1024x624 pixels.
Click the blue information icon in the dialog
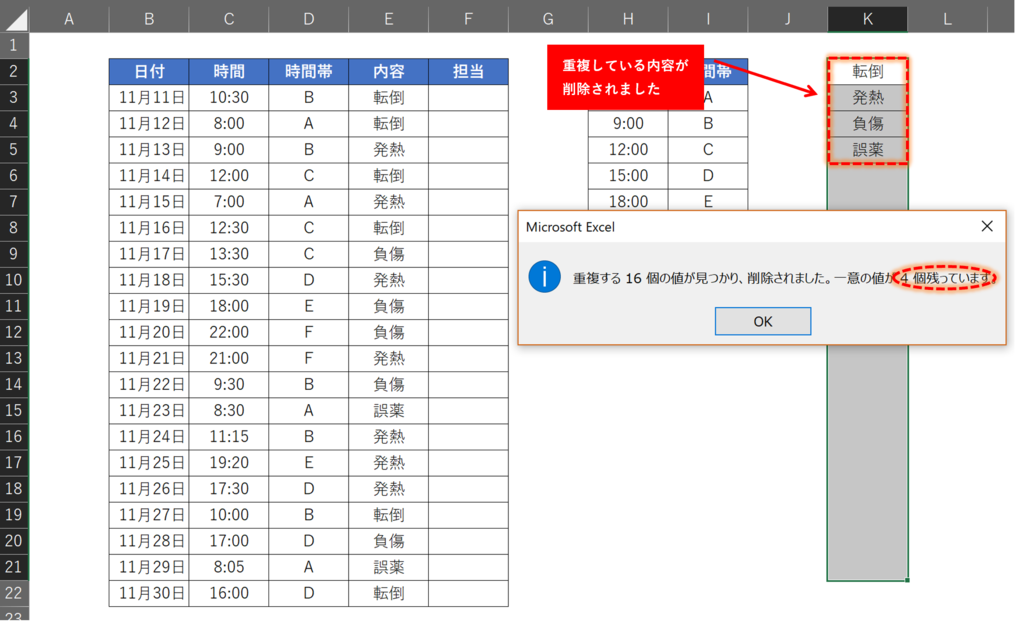coord(545,277)
